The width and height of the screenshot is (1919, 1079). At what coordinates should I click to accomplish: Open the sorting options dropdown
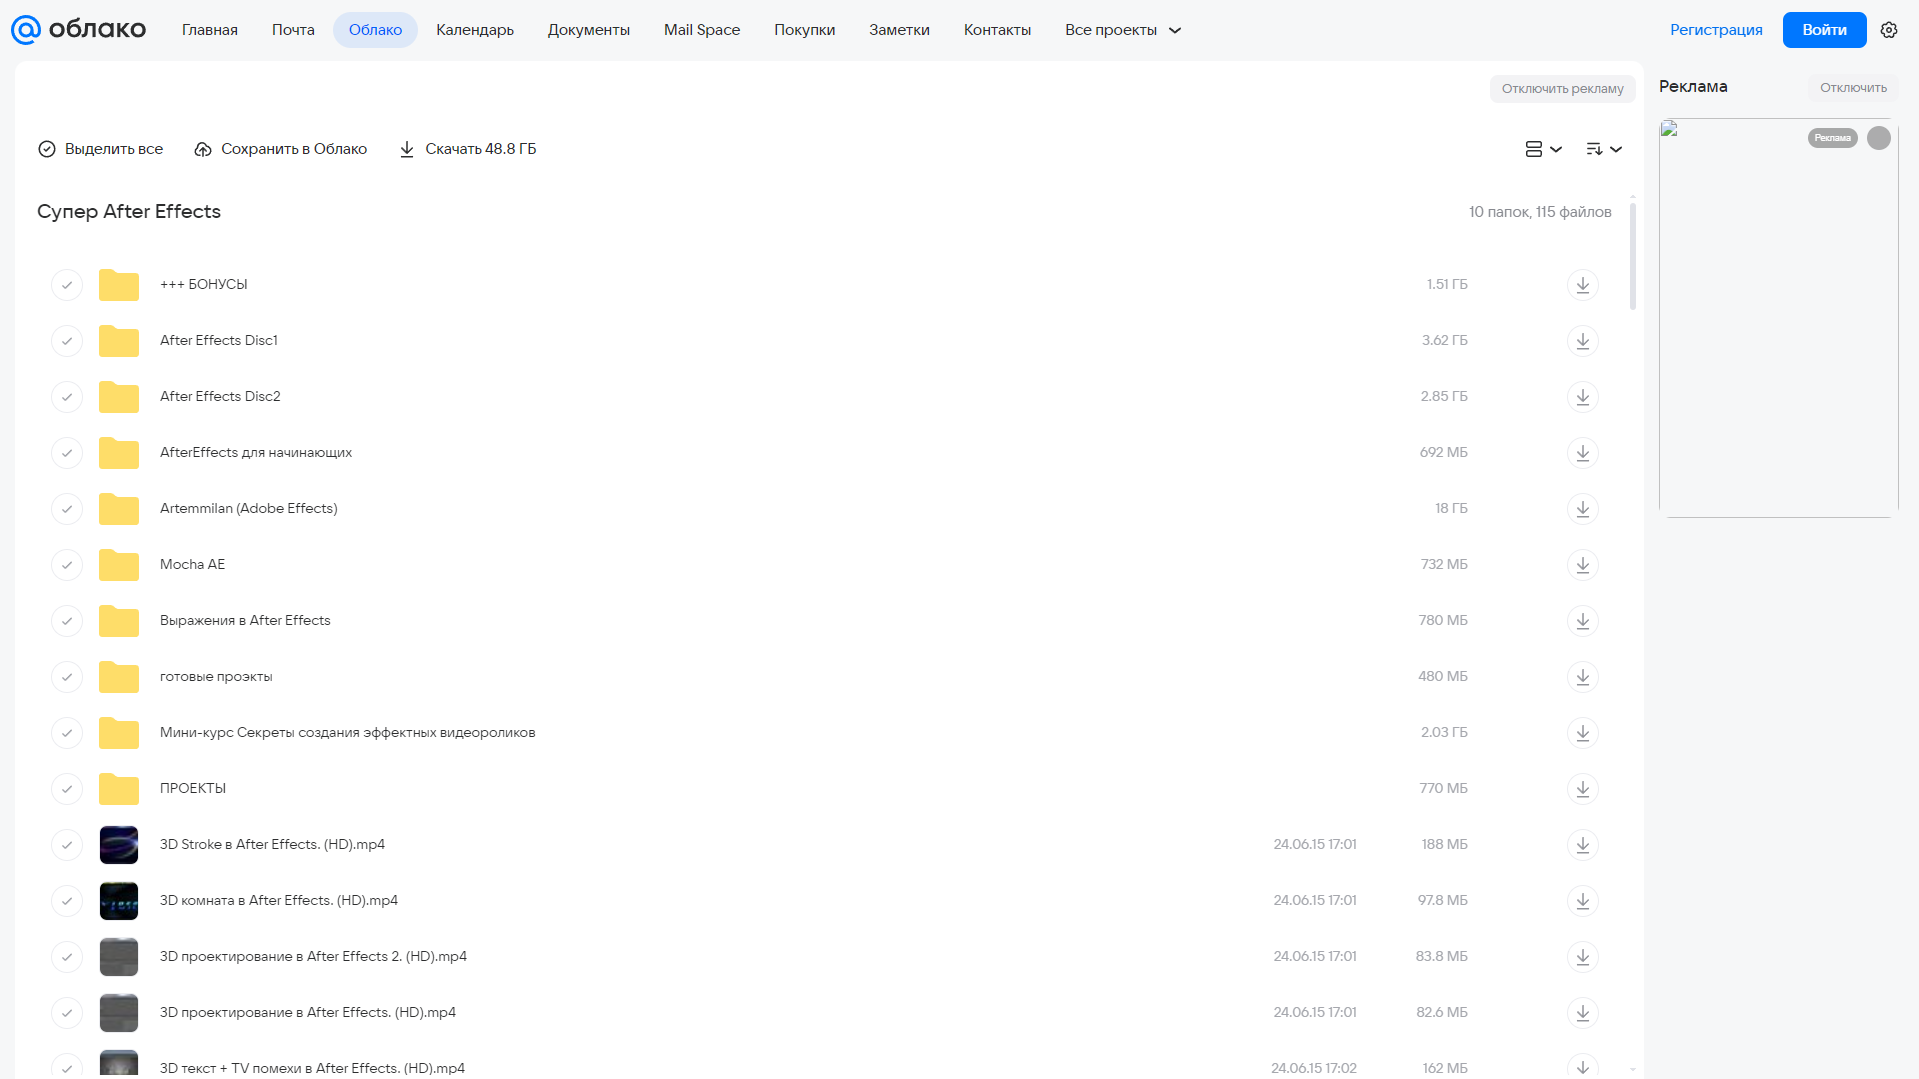point(1603,149)
